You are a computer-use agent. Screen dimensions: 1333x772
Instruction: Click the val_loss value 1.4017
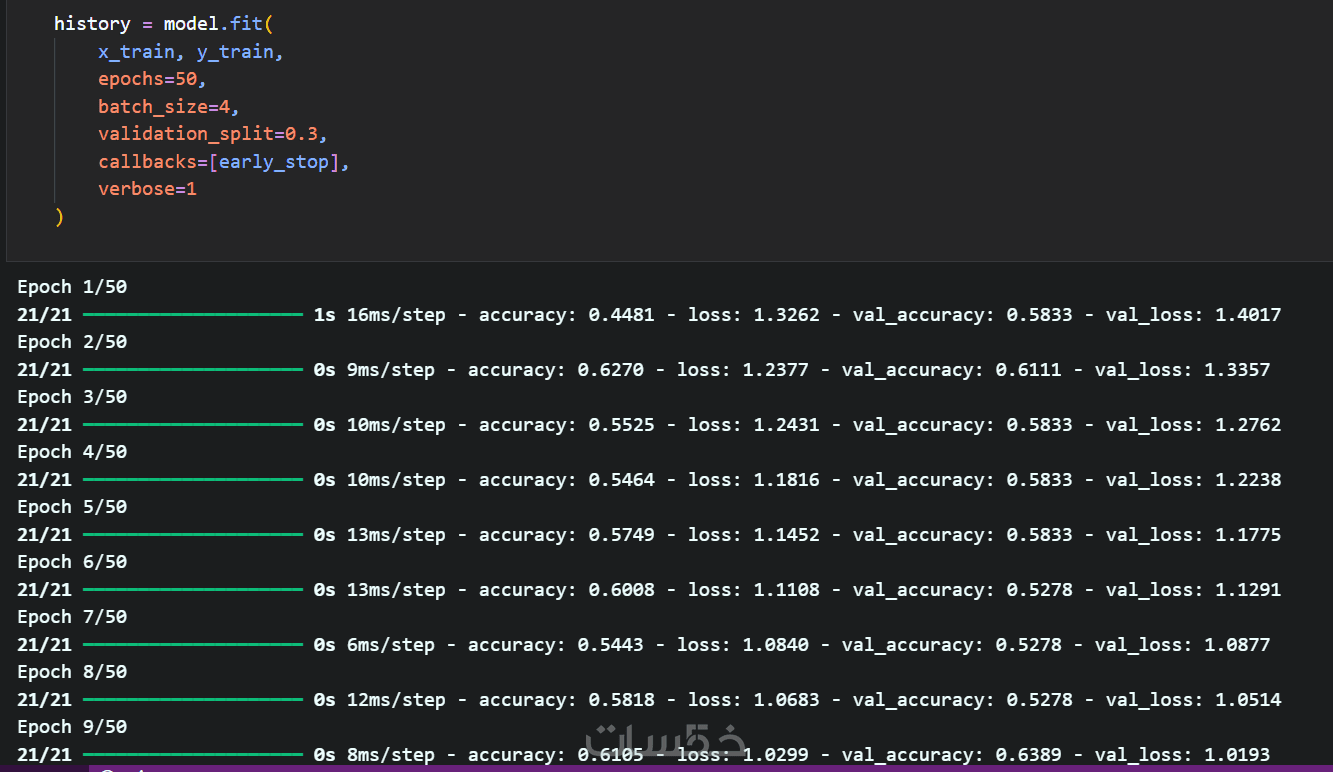(x=1248, y=315)
